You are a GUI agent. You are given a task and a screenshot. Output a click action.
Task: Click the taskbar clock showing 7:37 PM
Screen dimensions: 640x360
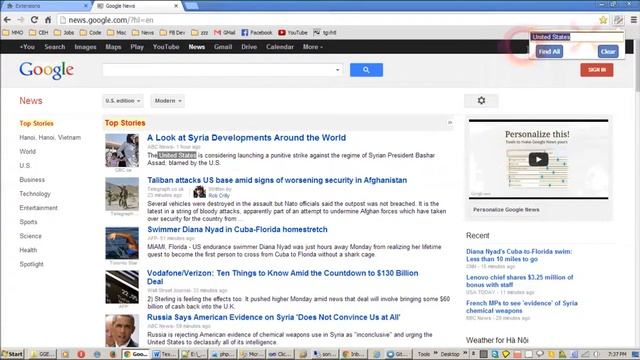coord(617,354)
